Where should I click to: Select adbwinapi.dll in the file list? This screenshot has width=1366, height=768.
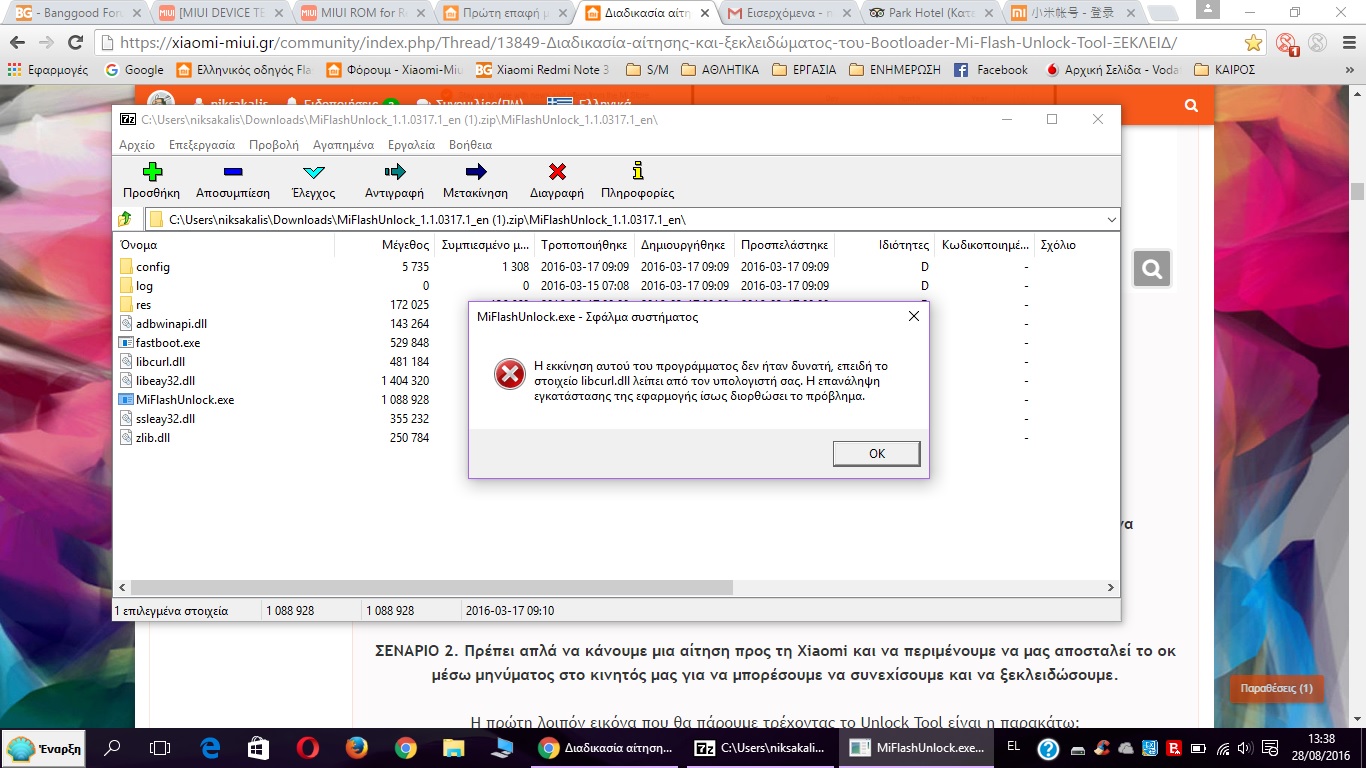click(x=162, y=324)
